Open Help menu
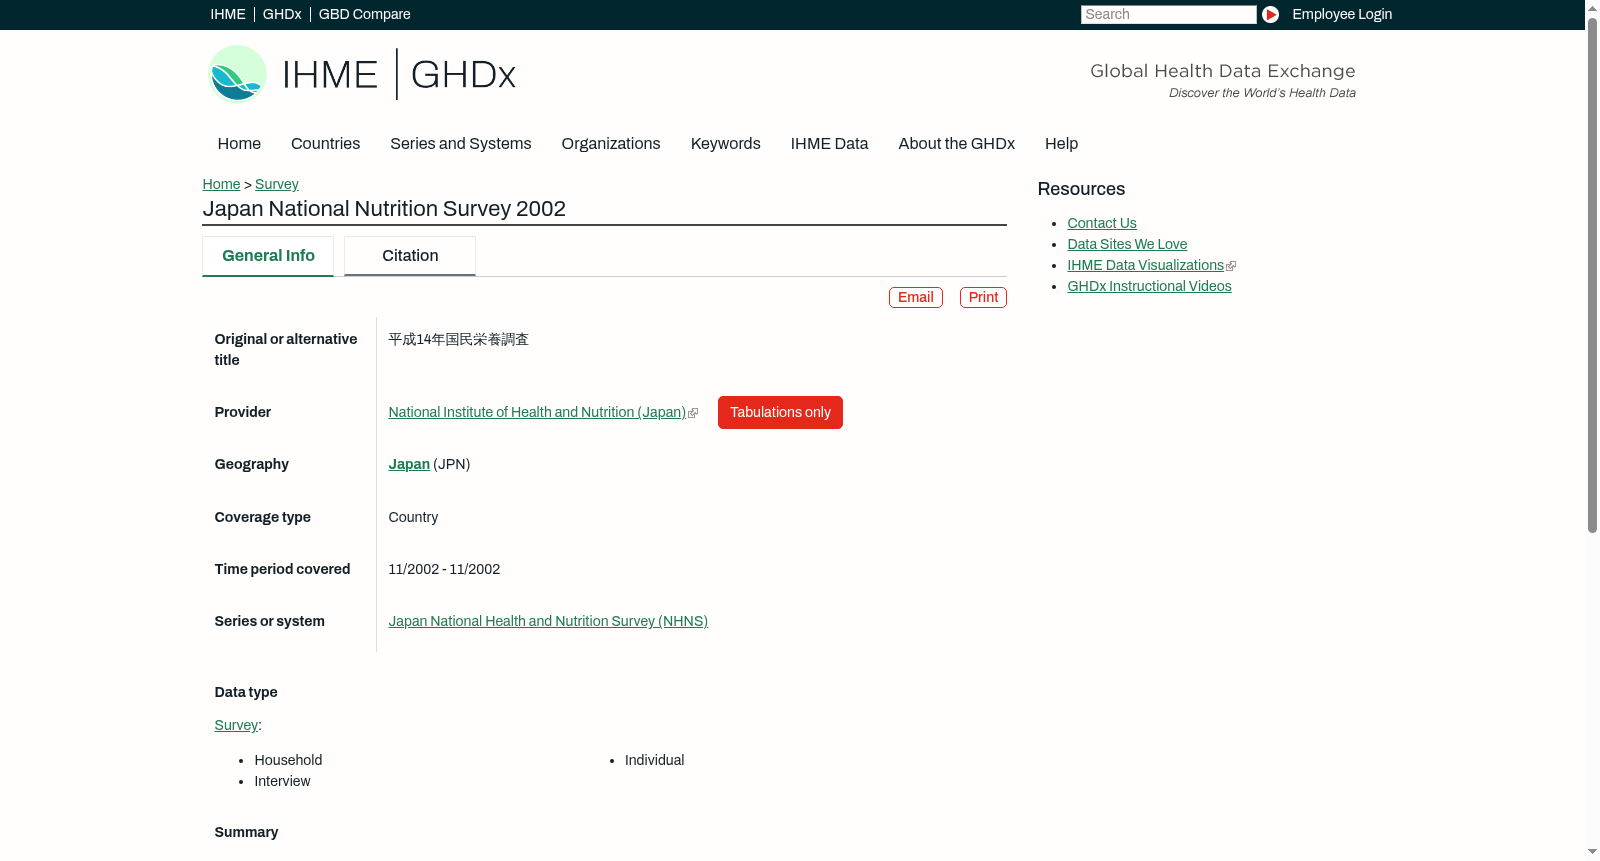The image size is (1600, 861). [1061, 144]
